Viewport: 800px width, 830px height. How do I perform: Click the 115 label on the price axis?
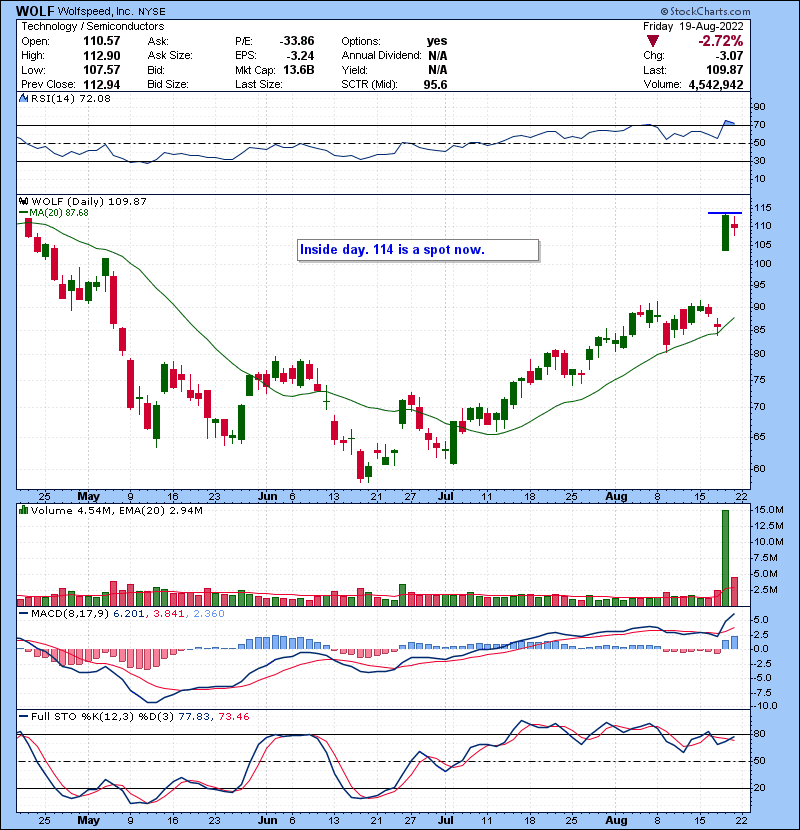[763, 208]
